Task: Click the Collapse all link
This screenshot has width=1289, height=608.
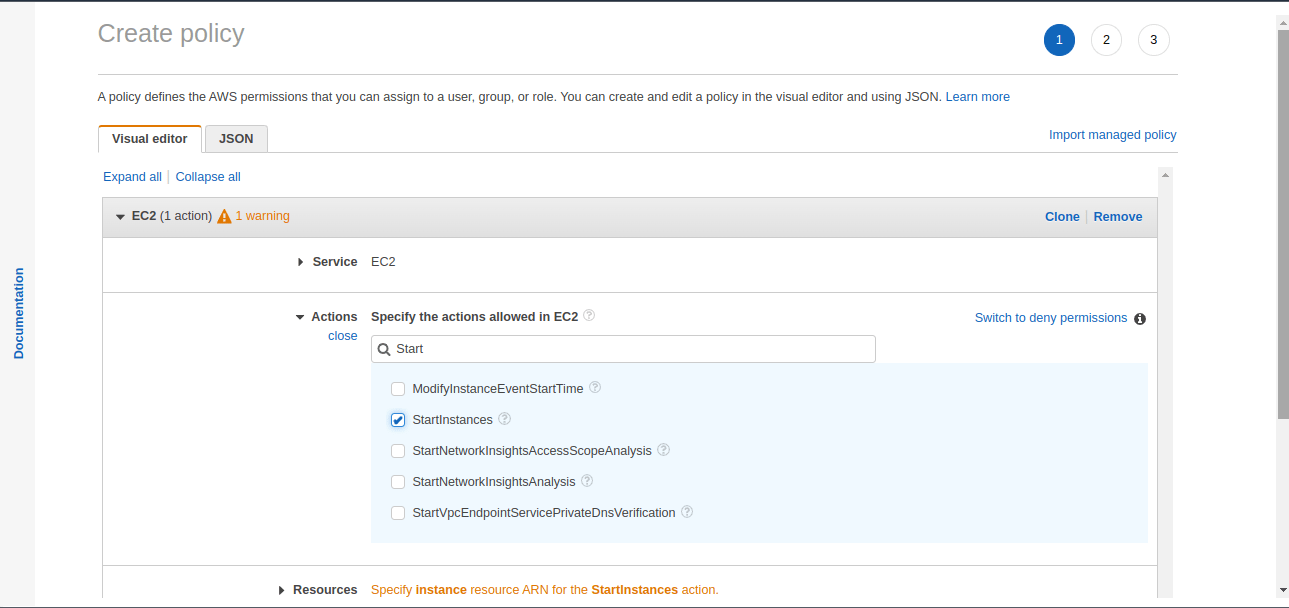Action: (x=208, y=177)
